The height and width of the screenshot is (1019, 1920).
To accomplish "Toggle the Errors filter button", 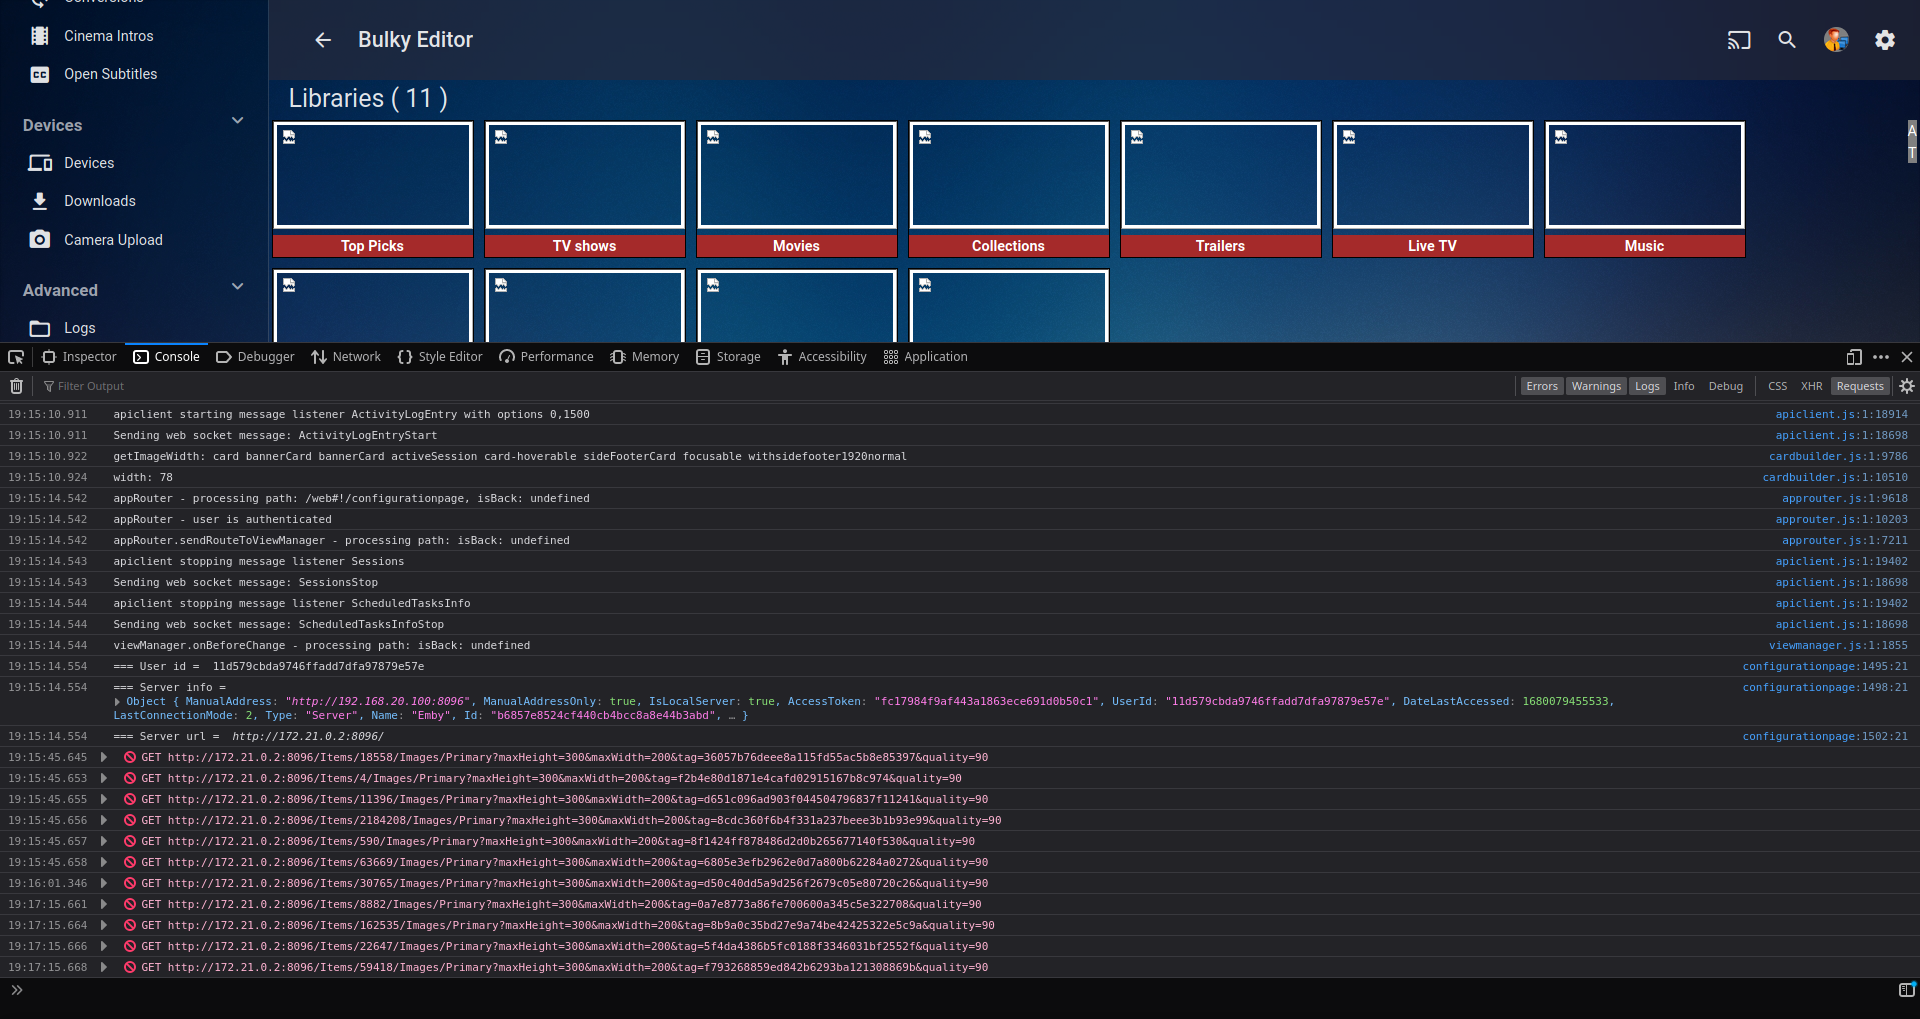I will pyautogui.click(x=1541, y=386).
